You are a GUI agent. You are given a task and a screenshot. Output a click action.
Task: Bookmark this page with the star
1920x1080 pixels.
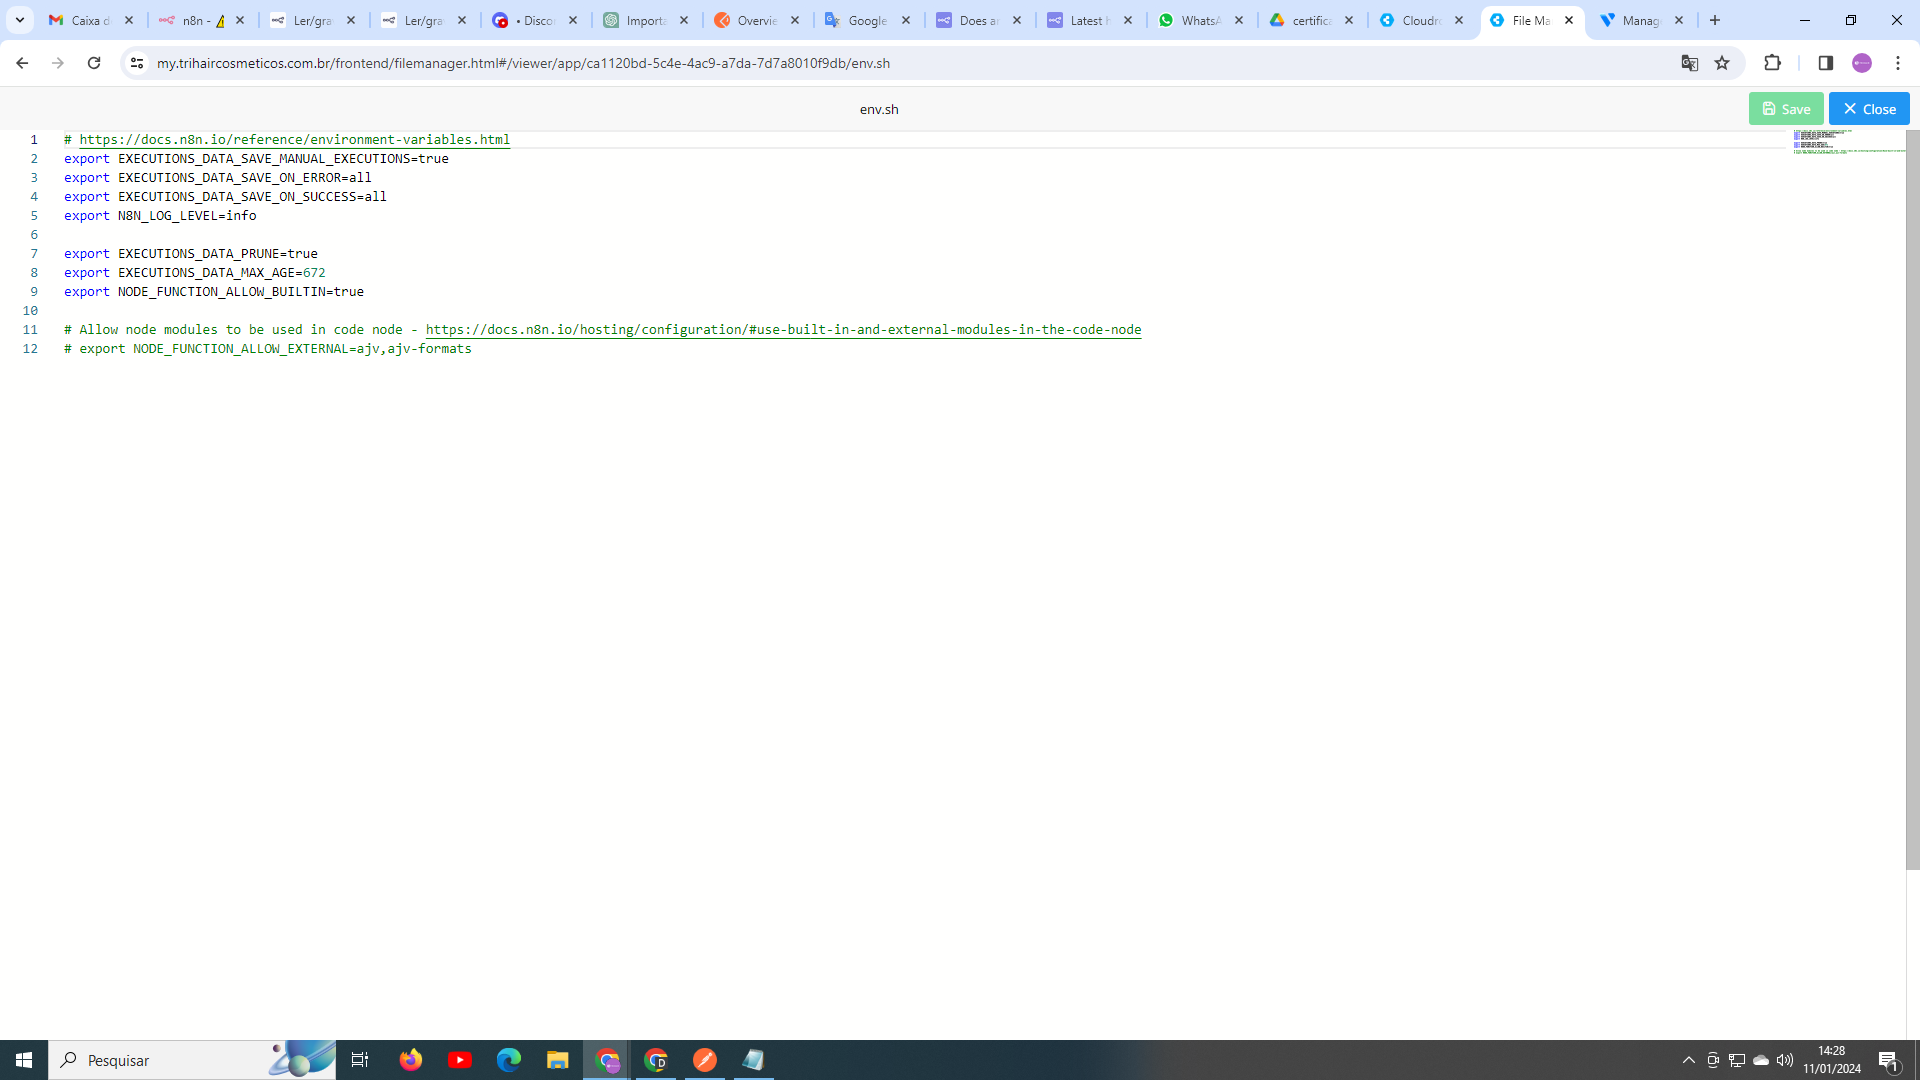[1722, 63]
